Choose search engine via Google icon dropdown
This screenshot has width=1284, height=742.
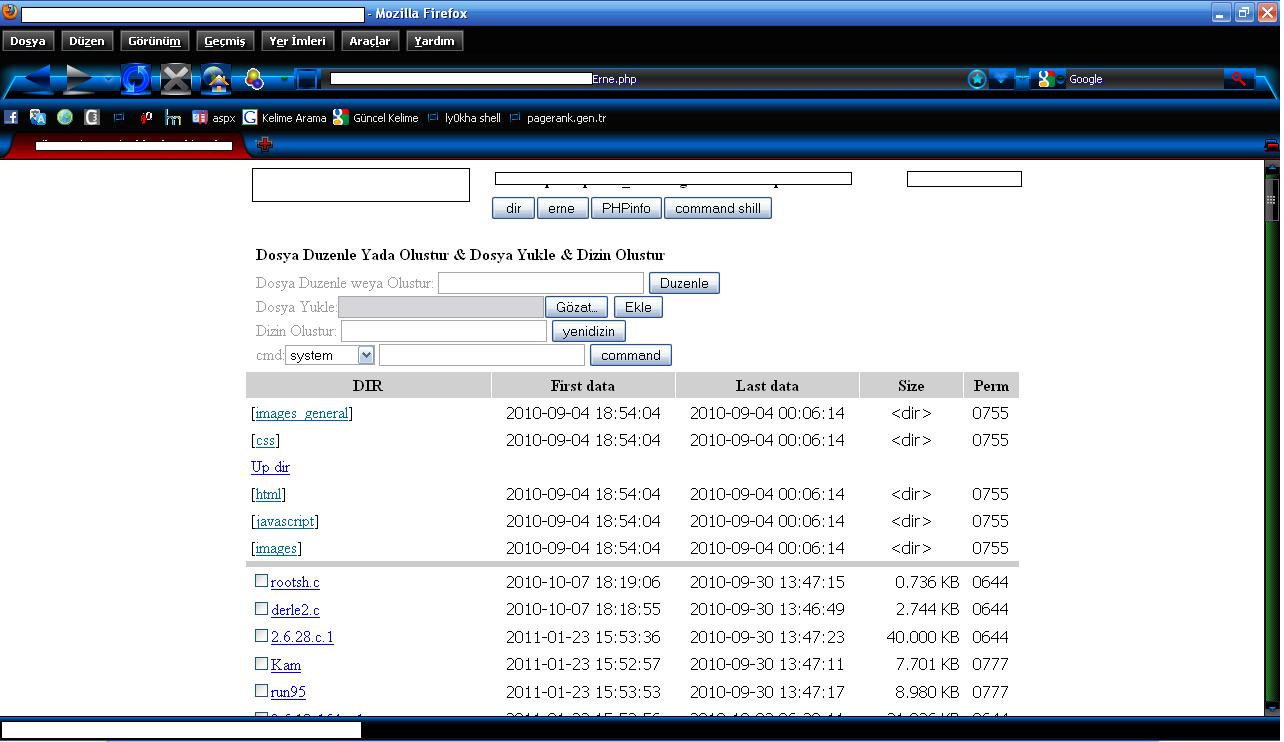(x=1050, y=79)
